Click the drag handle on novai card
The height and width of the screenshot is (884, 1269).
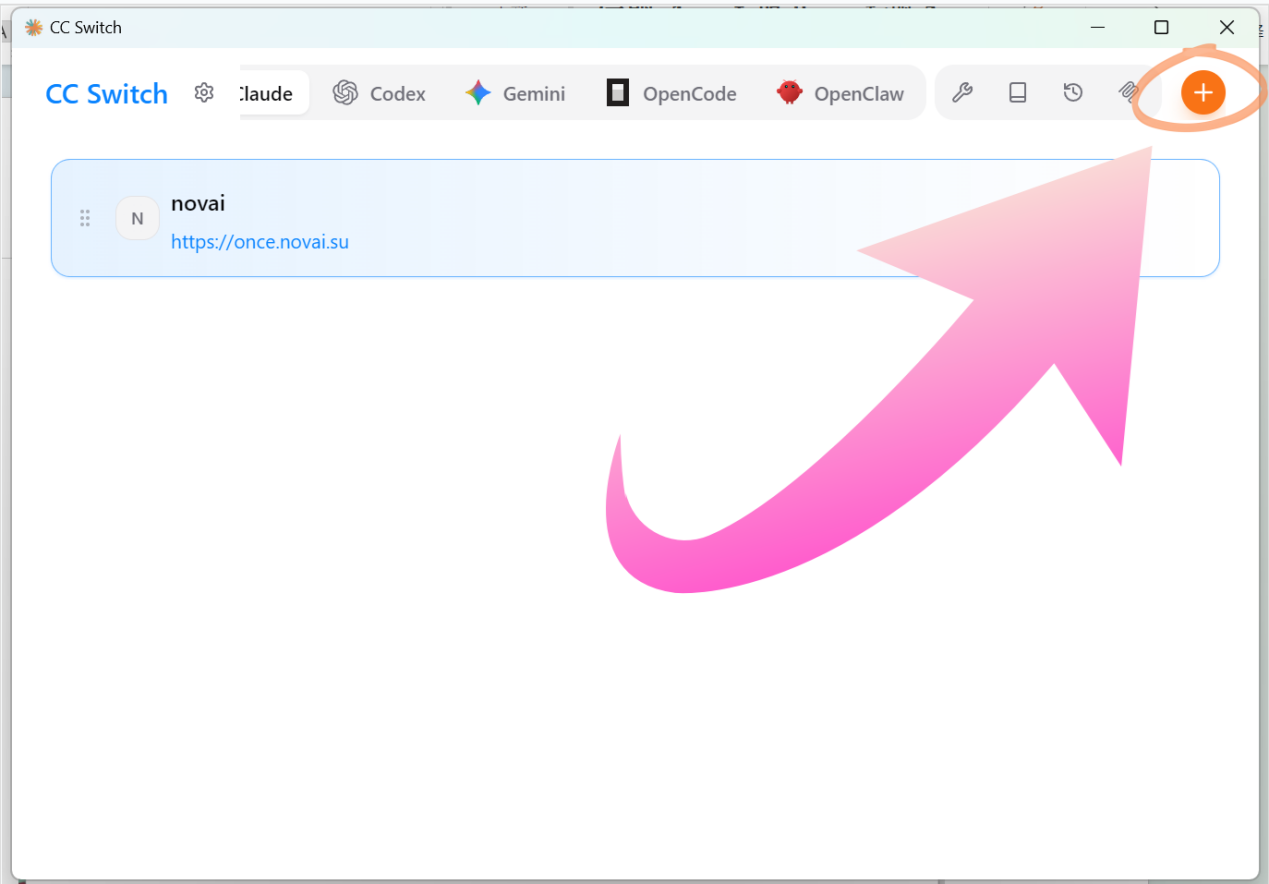(85, 218)
